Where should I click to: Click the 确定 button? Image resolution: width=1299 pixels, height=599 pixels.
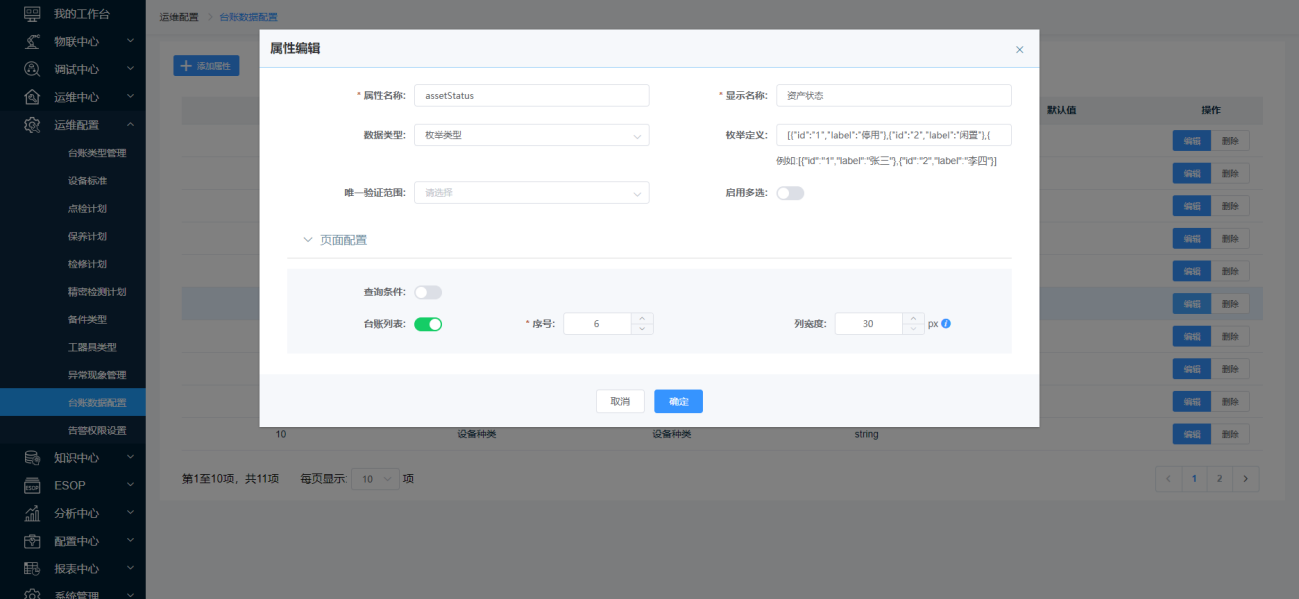[x=678, y=401]
